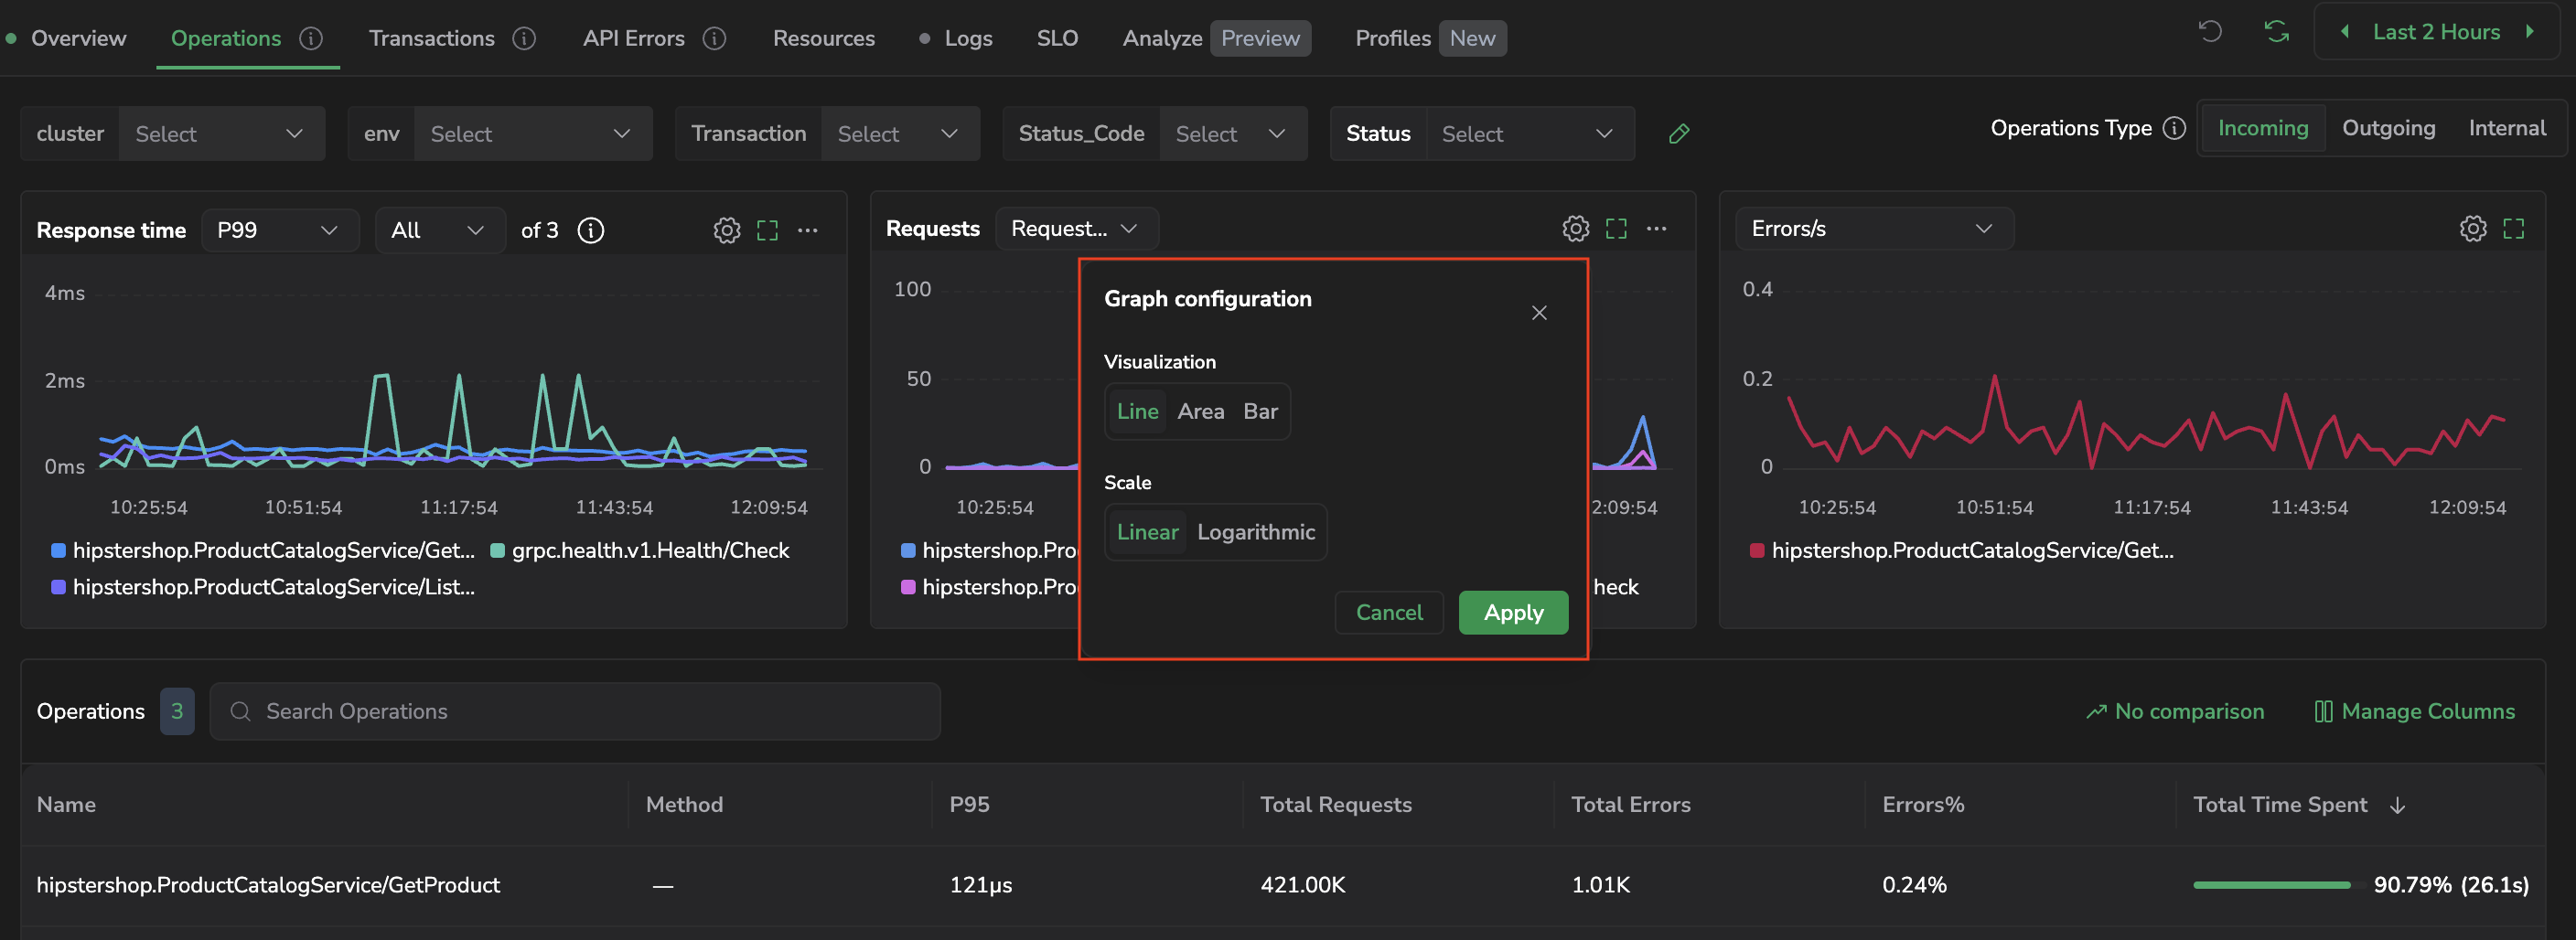
Task: Click the info icon next to 'of 3'
Action: (x=591, y=230)
